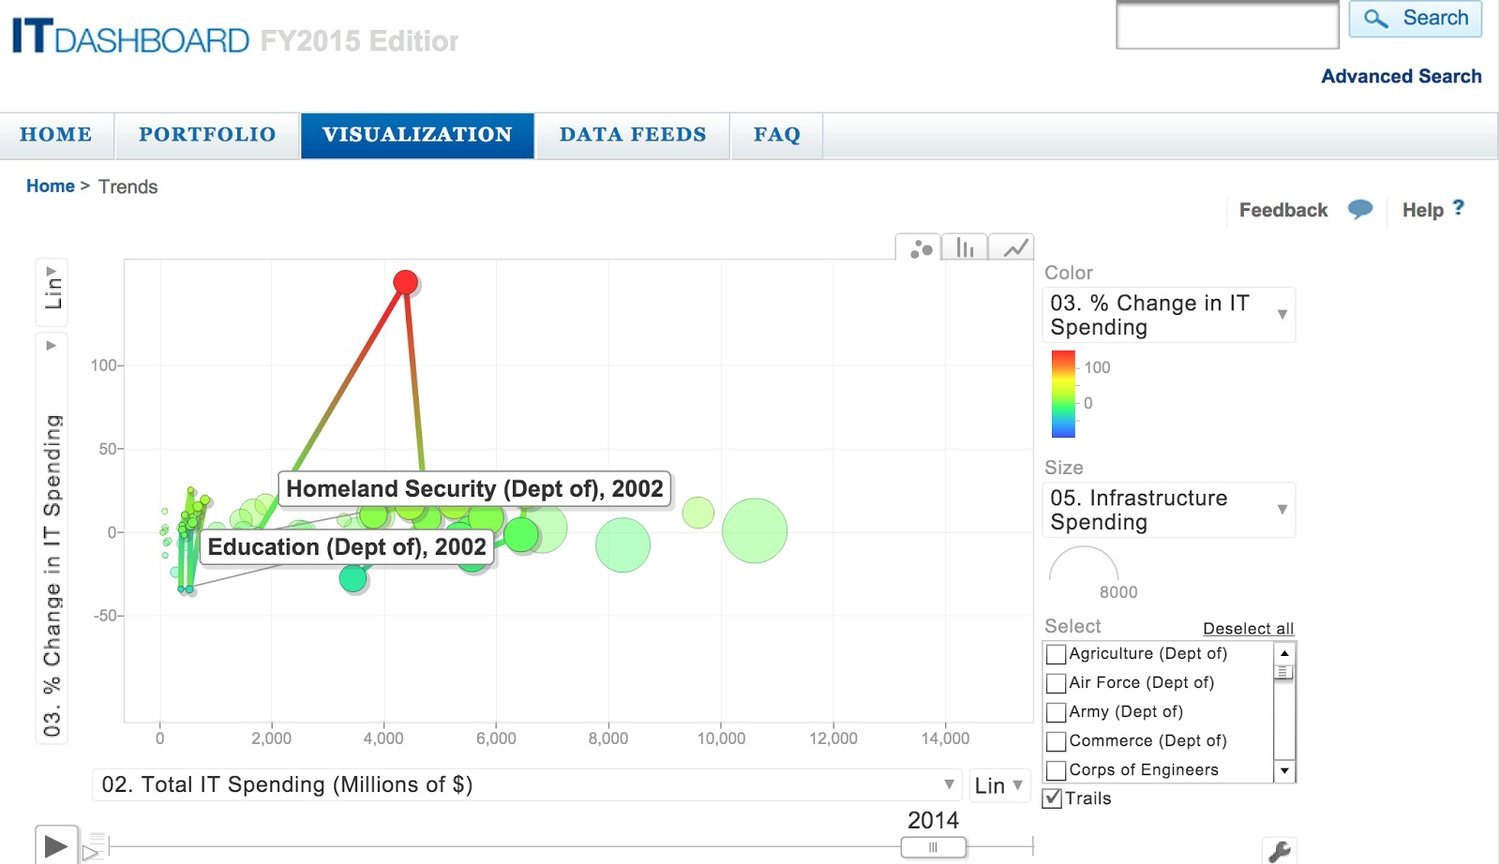Click the IT Dashboard logo
The image size is (1500, 864).
130,38
